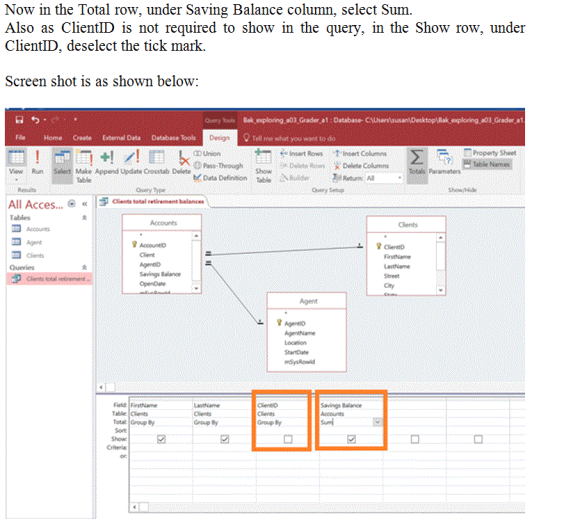Switch to the External Data tab
This screenshot has width=580, height=519.
121,138
